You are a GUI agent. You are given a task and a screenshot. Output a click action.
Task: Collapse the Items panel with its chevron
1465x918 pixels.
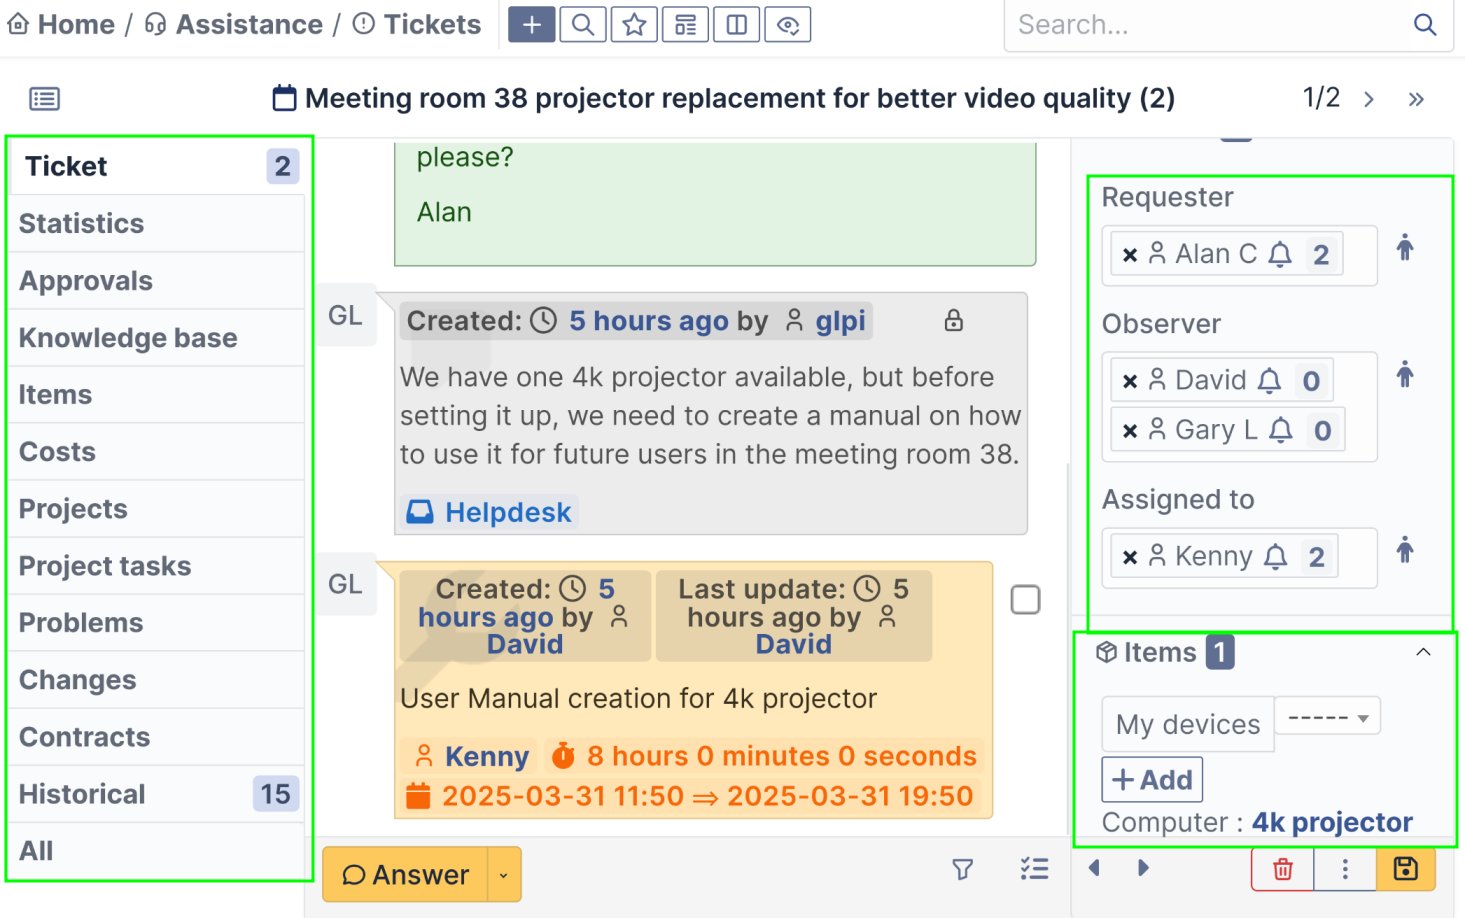point(1424,651)
